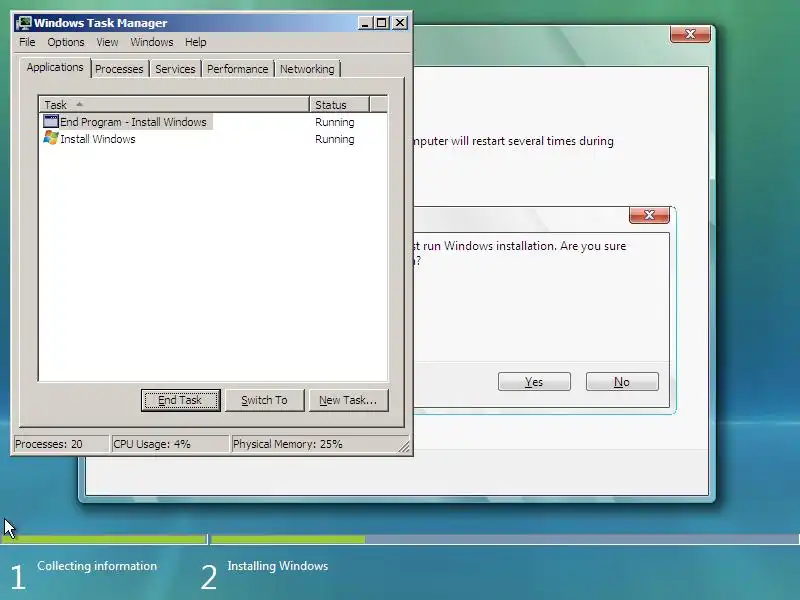Click the Install Windows flag icon
The width and height of the screenshot is (800, 600).
point(51,138)
